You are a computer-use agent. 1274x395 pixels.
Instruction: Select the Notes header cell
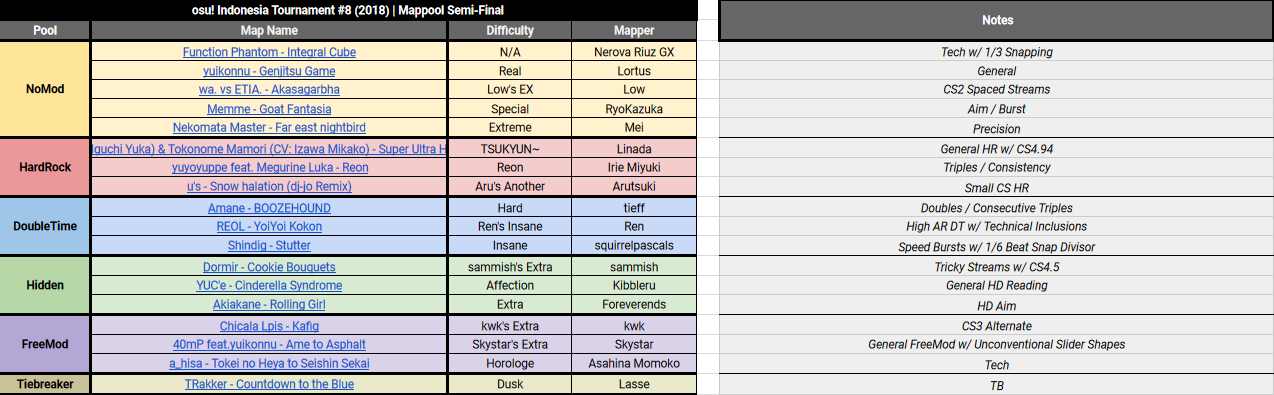coord(997,20)
